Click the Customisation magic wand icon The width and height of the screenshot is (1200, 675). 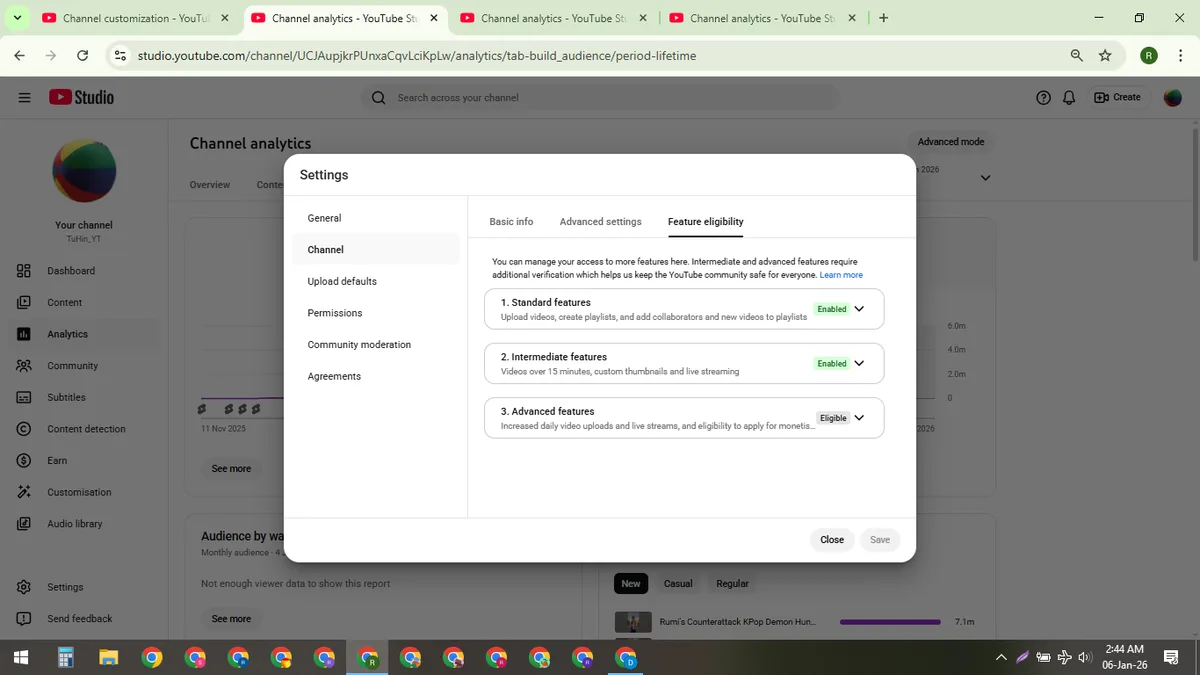(24, 492)
